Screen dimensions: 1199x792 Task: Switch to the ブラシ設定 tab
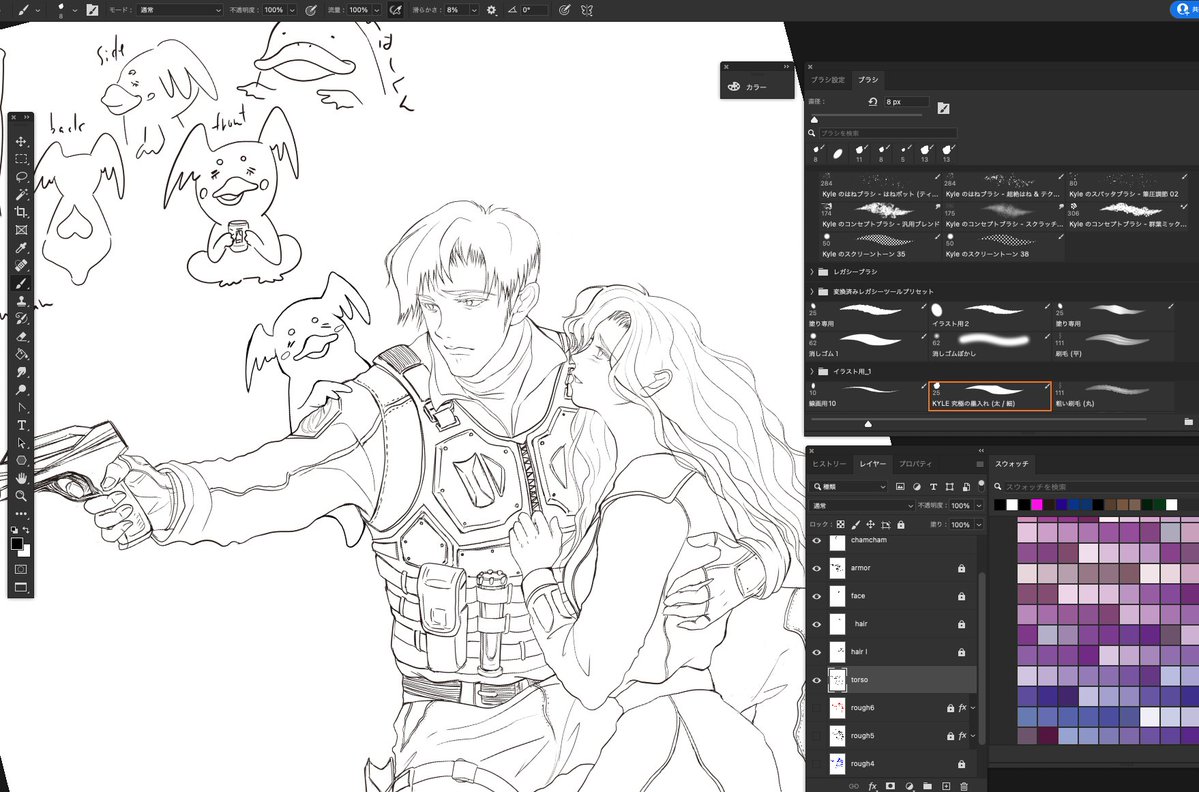click(827, 80)
